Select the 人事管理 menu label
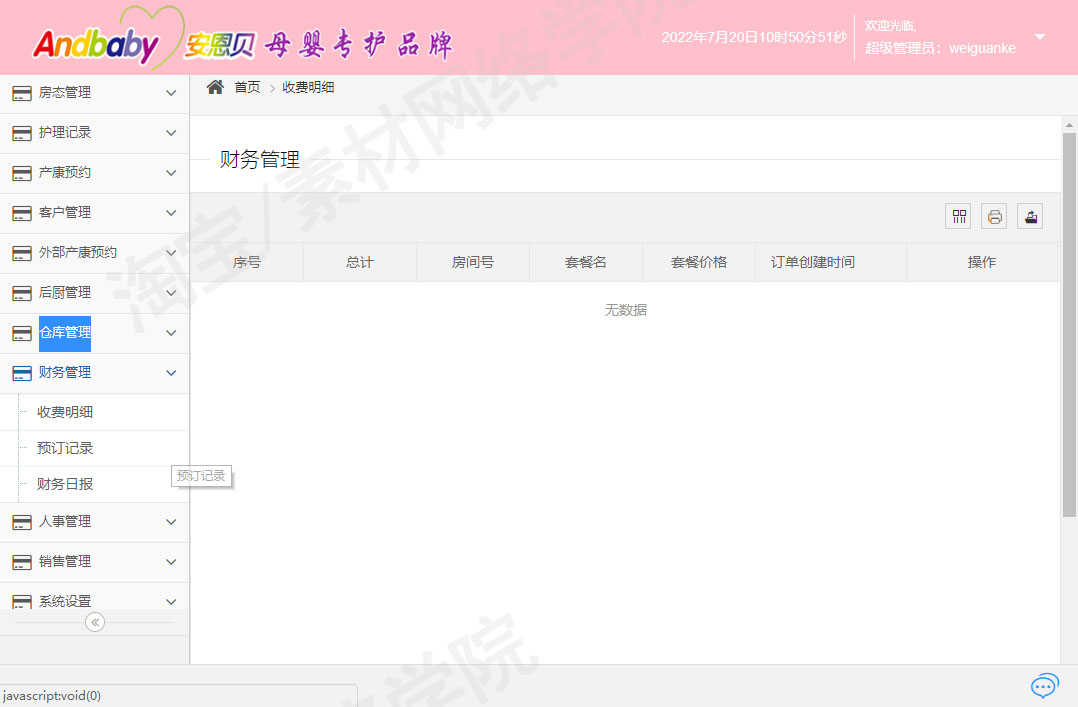The width and height of the screenshot is (1078, 707). point(65,521)
